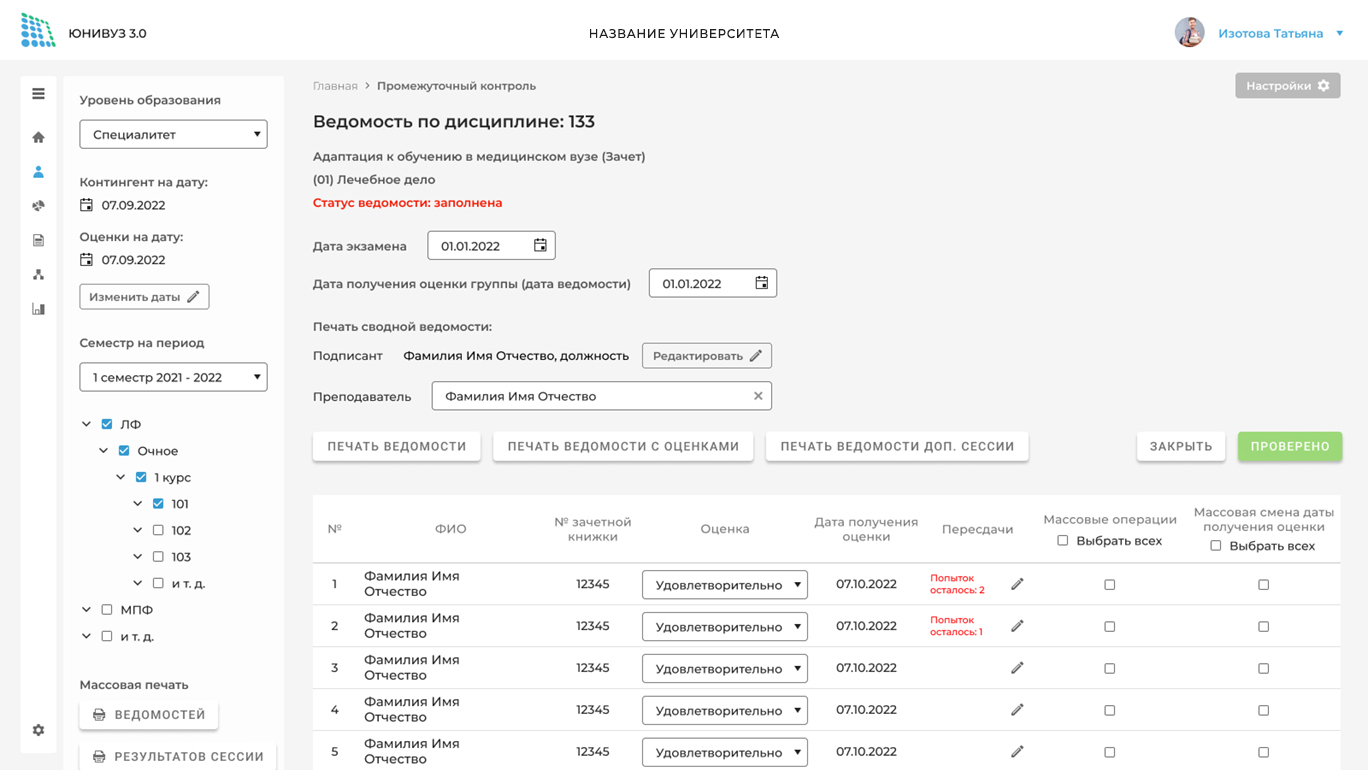The height and width of the screenshot is (770, 1368).
Task: Click the user avatar photo of Изотова Татьяна
Action: click(1189, 33)
